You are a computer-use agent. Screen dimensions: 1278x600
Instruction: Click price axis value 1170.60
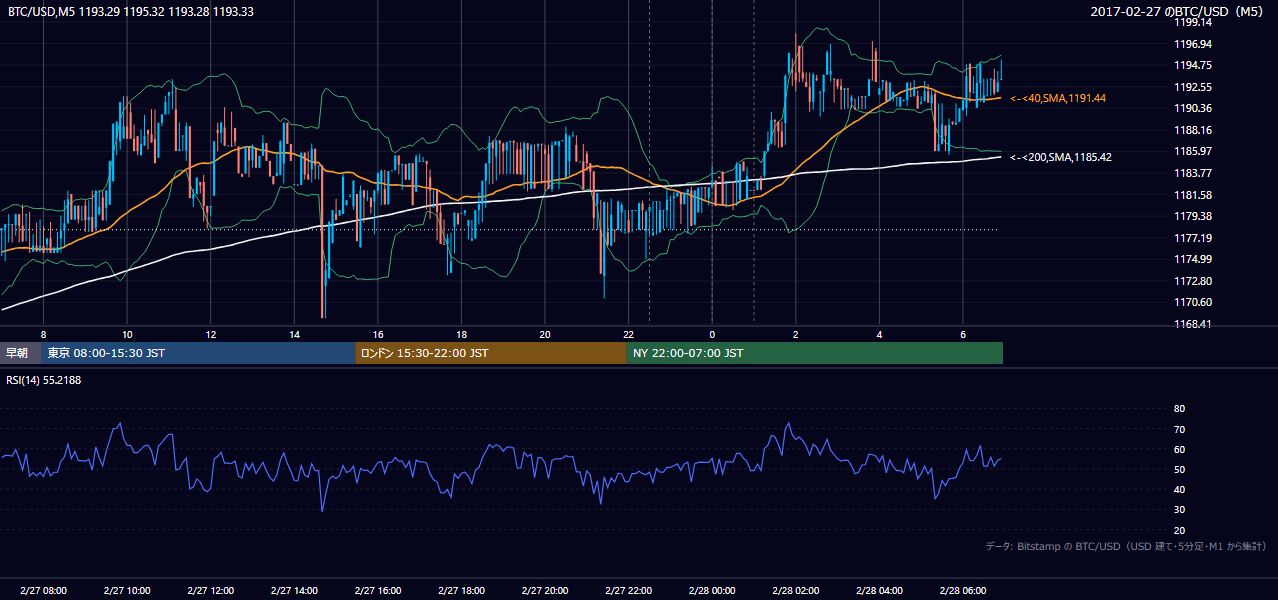coord(1192,302)
